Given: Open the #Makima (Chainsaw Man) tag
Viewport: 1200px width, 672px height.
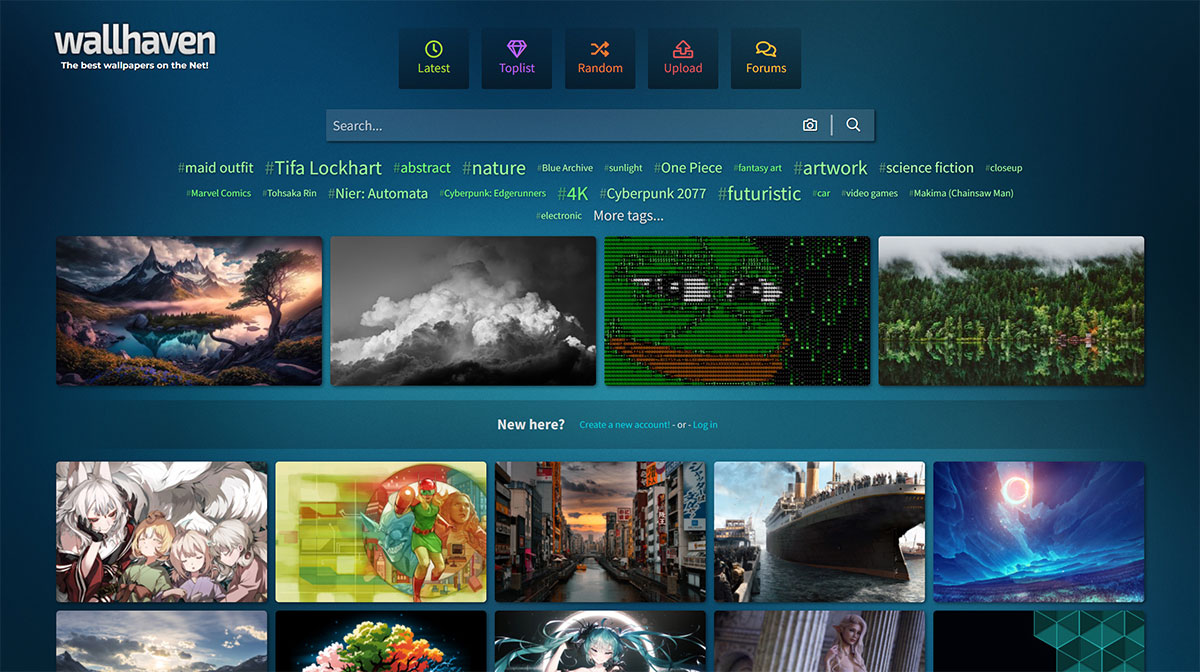Looking at the screenshot, I should (x=960, y=193).
